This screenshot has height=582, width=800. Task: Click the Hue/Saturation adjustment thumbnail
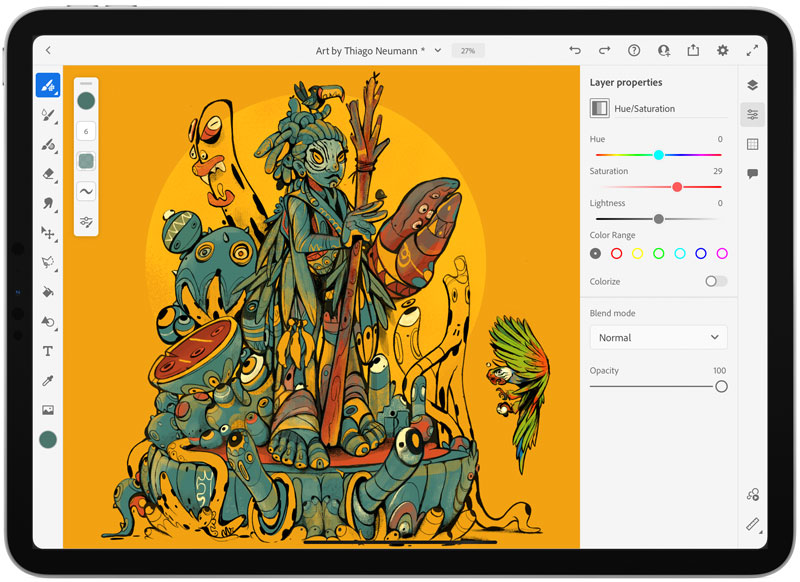(x=599, y=108)
